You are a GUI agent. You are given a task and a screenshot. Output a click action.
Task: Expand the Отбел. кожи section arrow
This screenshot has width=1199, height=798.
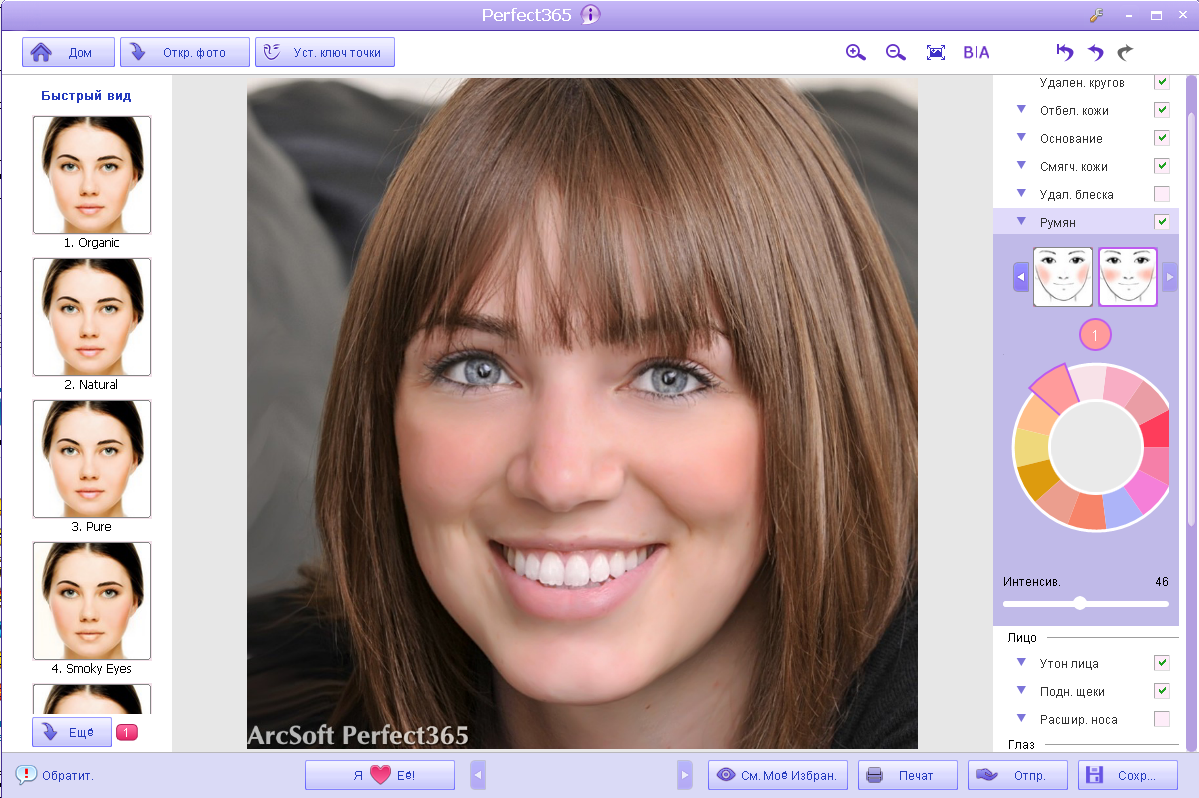(x=1021, y=109)
